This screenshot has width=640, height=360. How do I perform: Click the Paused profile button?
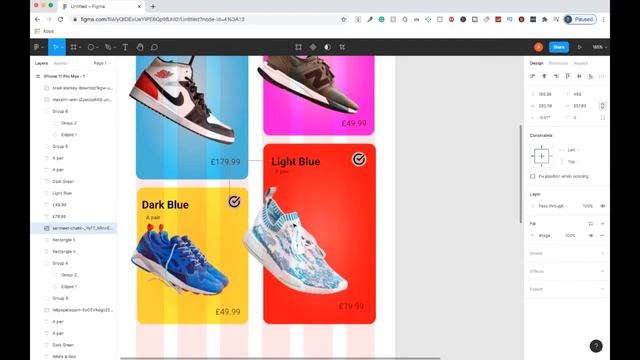coord(580,19)
